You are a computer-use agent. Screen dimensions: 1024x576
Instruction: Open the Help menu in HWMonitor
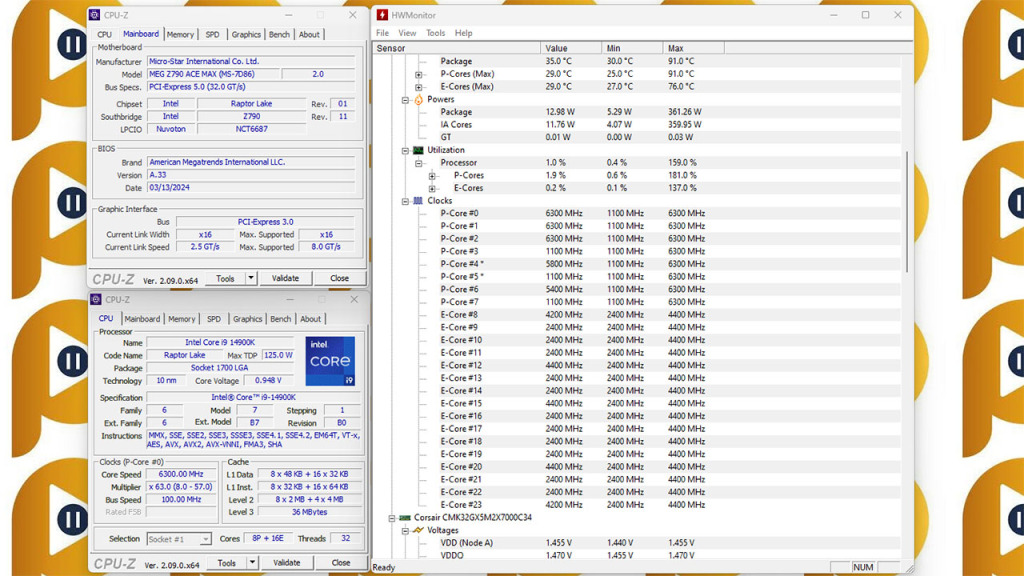(x=463, y=32)
